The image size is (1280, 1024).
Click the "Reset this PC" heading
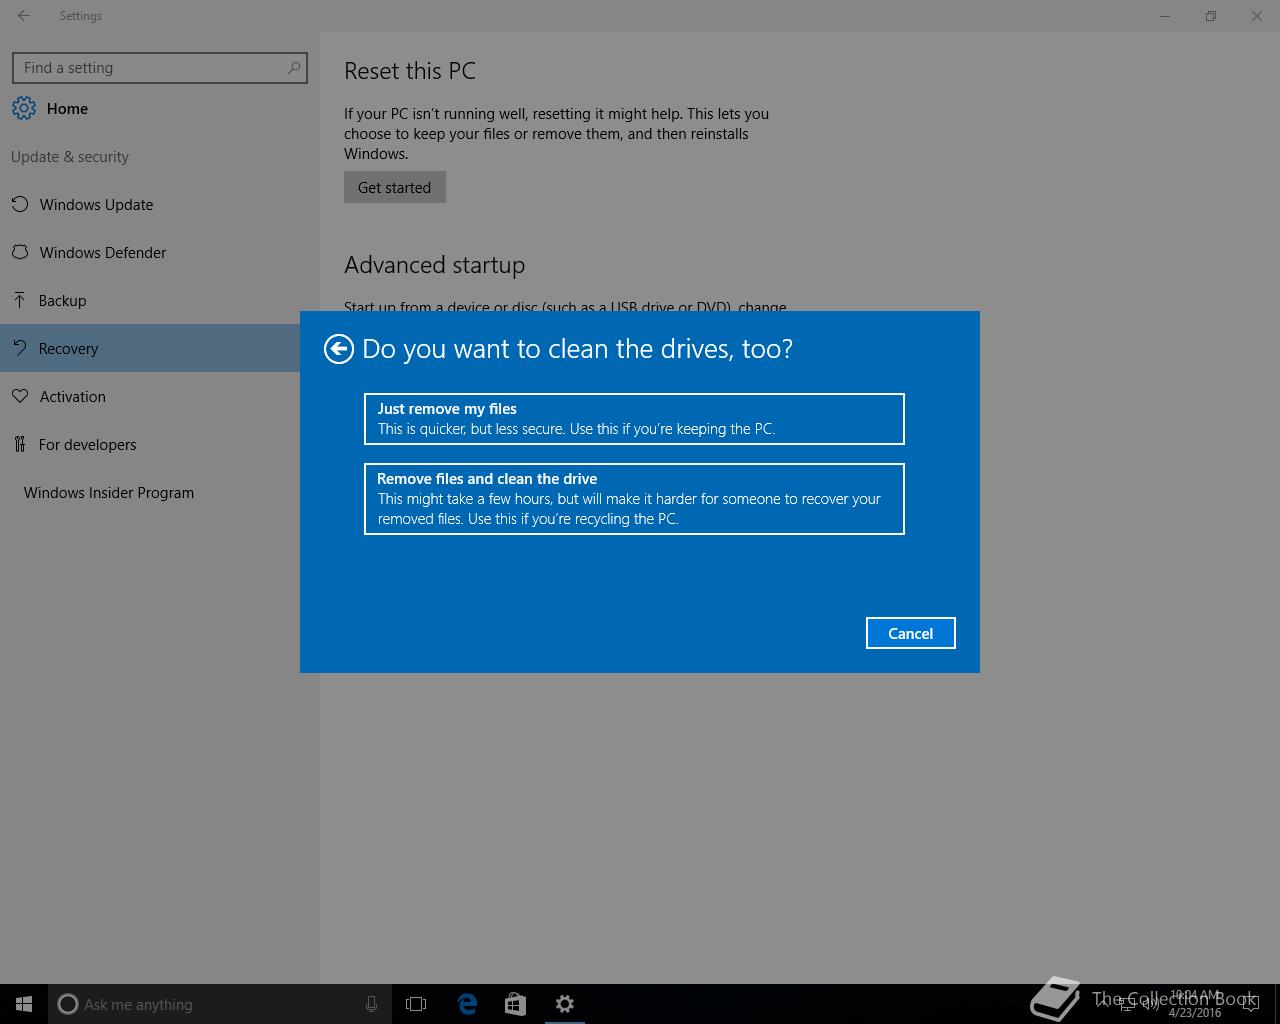[410, 71]
